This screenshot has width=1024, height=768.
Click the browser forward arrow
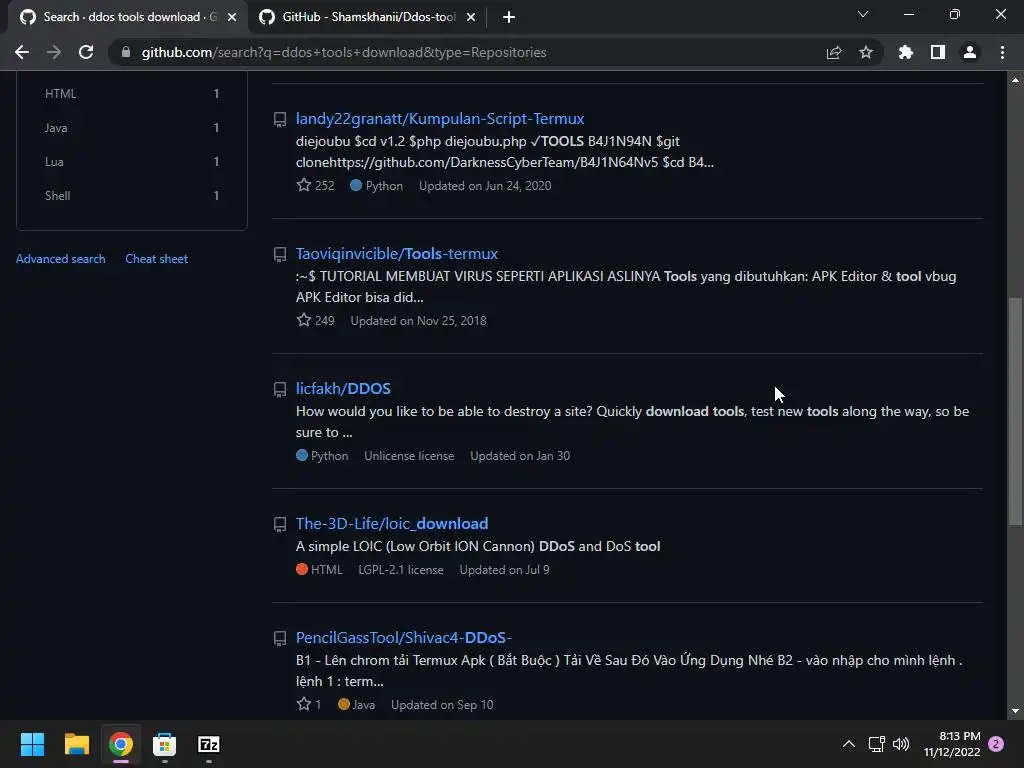pyautogui.click(x=54, y=52)
